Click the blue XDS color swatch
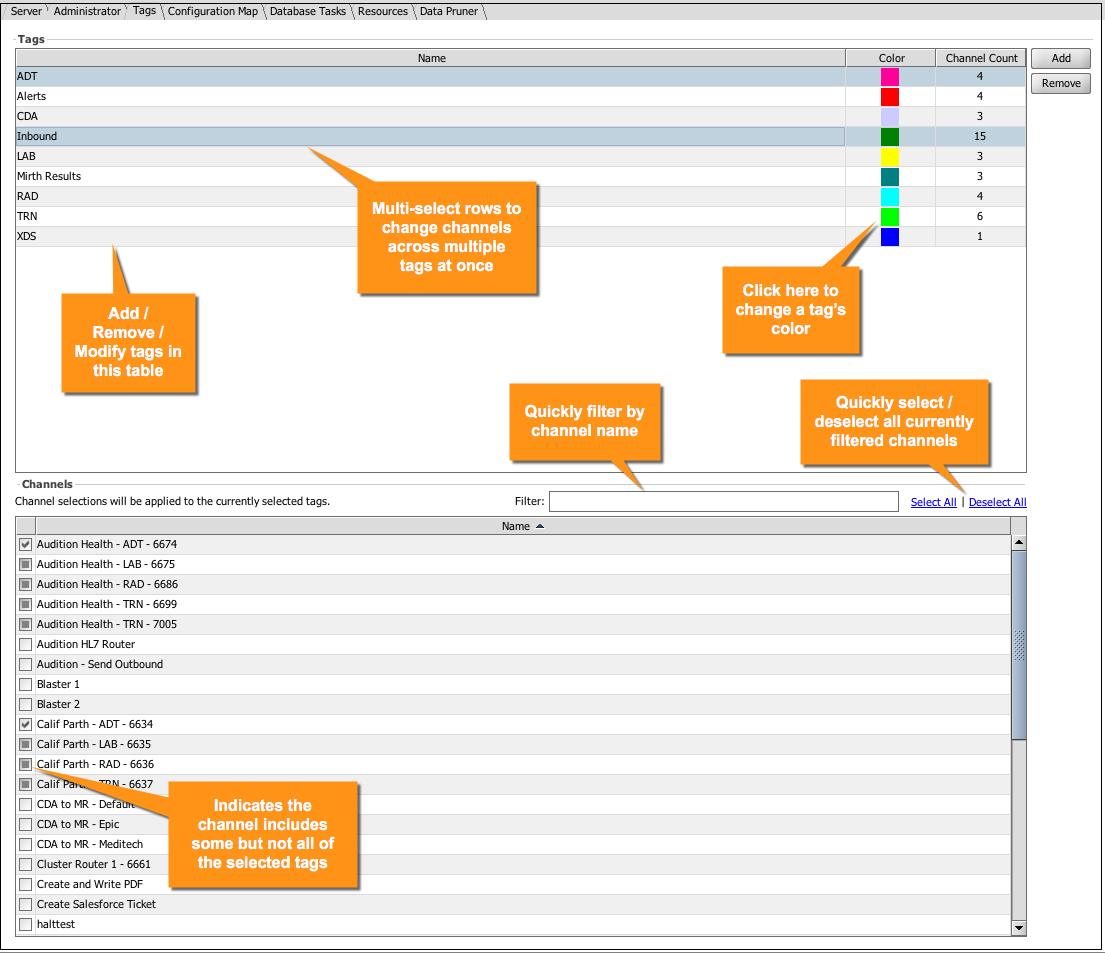Viewport: 1105px width, 953px height. click(889, 237)
